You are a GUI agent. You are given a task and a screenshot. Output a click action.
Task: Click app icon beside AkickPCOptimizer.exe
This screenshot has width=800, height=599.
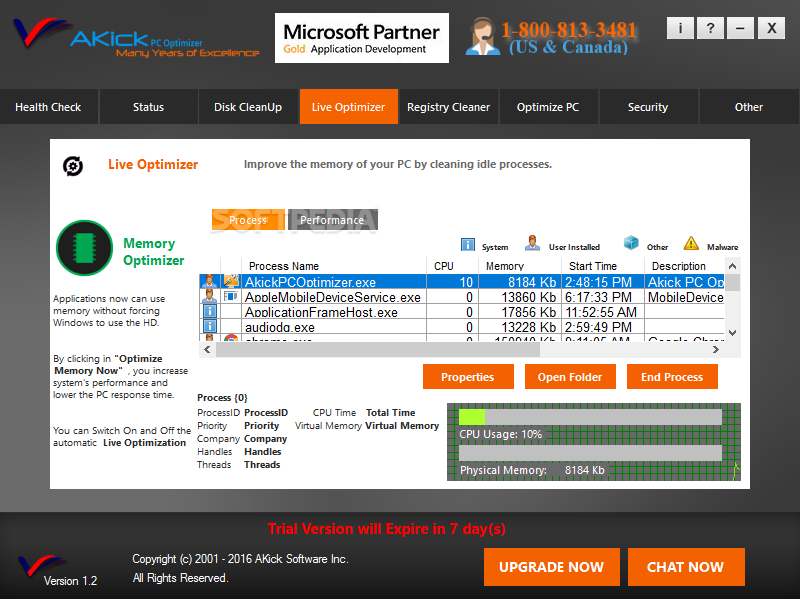tap(231, 281)
